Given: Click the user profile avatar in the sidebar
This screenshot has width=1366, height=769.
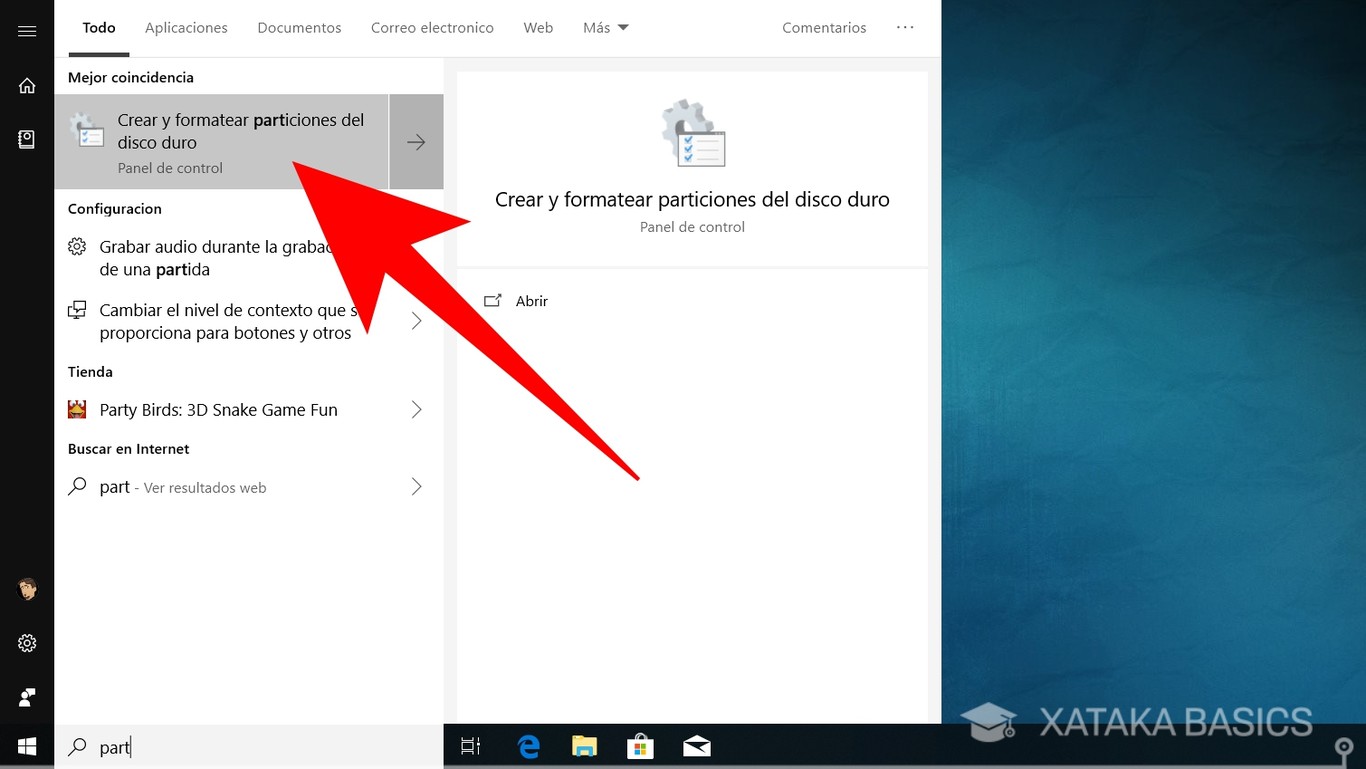Looking at the screenshot, I should pos(26,589).
